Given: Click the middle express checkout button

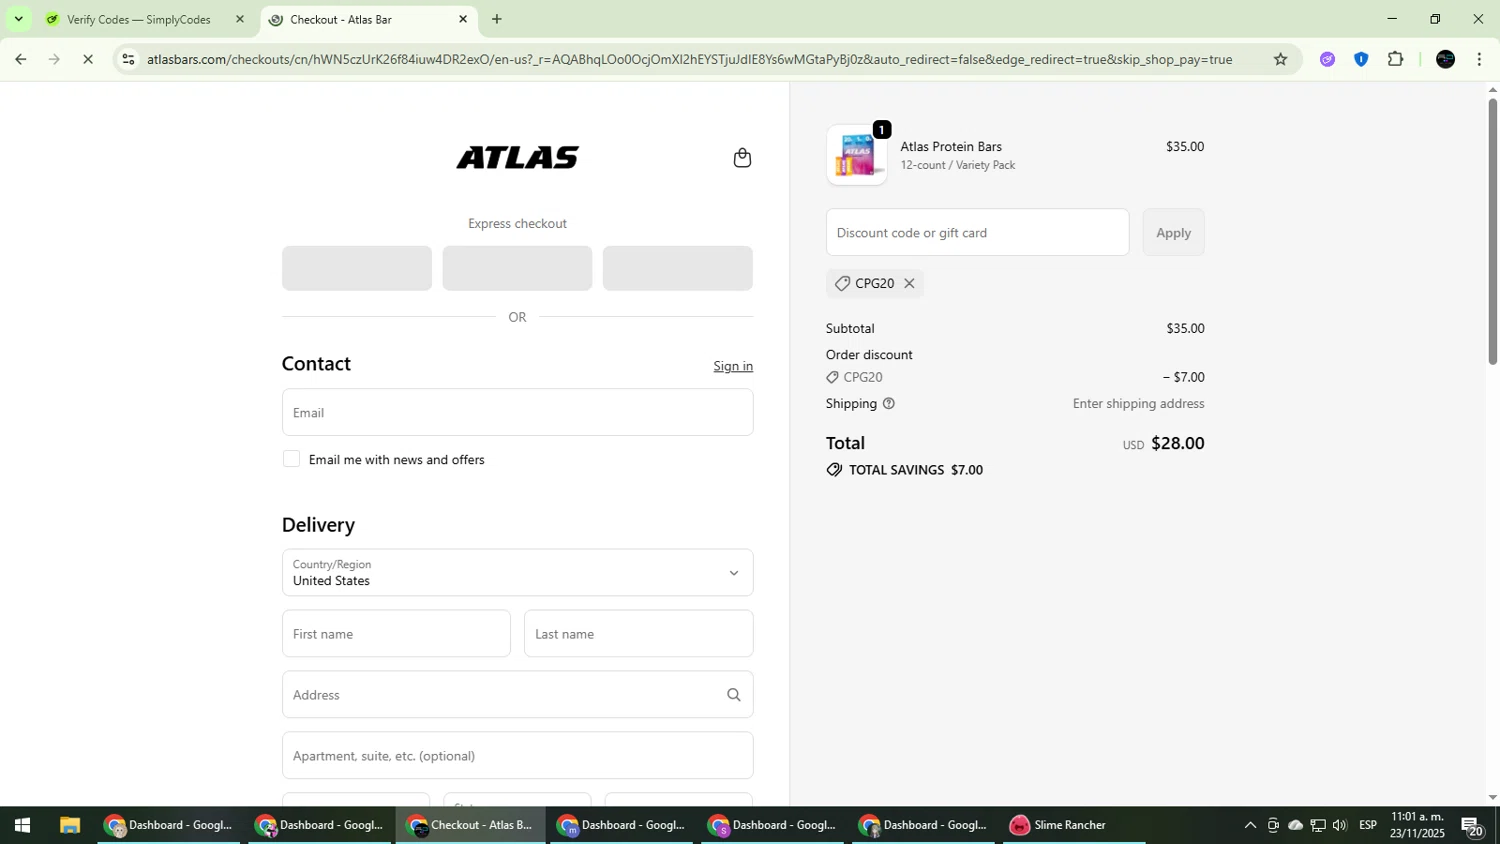Looking at the screenshot, I should click(517, 268).
